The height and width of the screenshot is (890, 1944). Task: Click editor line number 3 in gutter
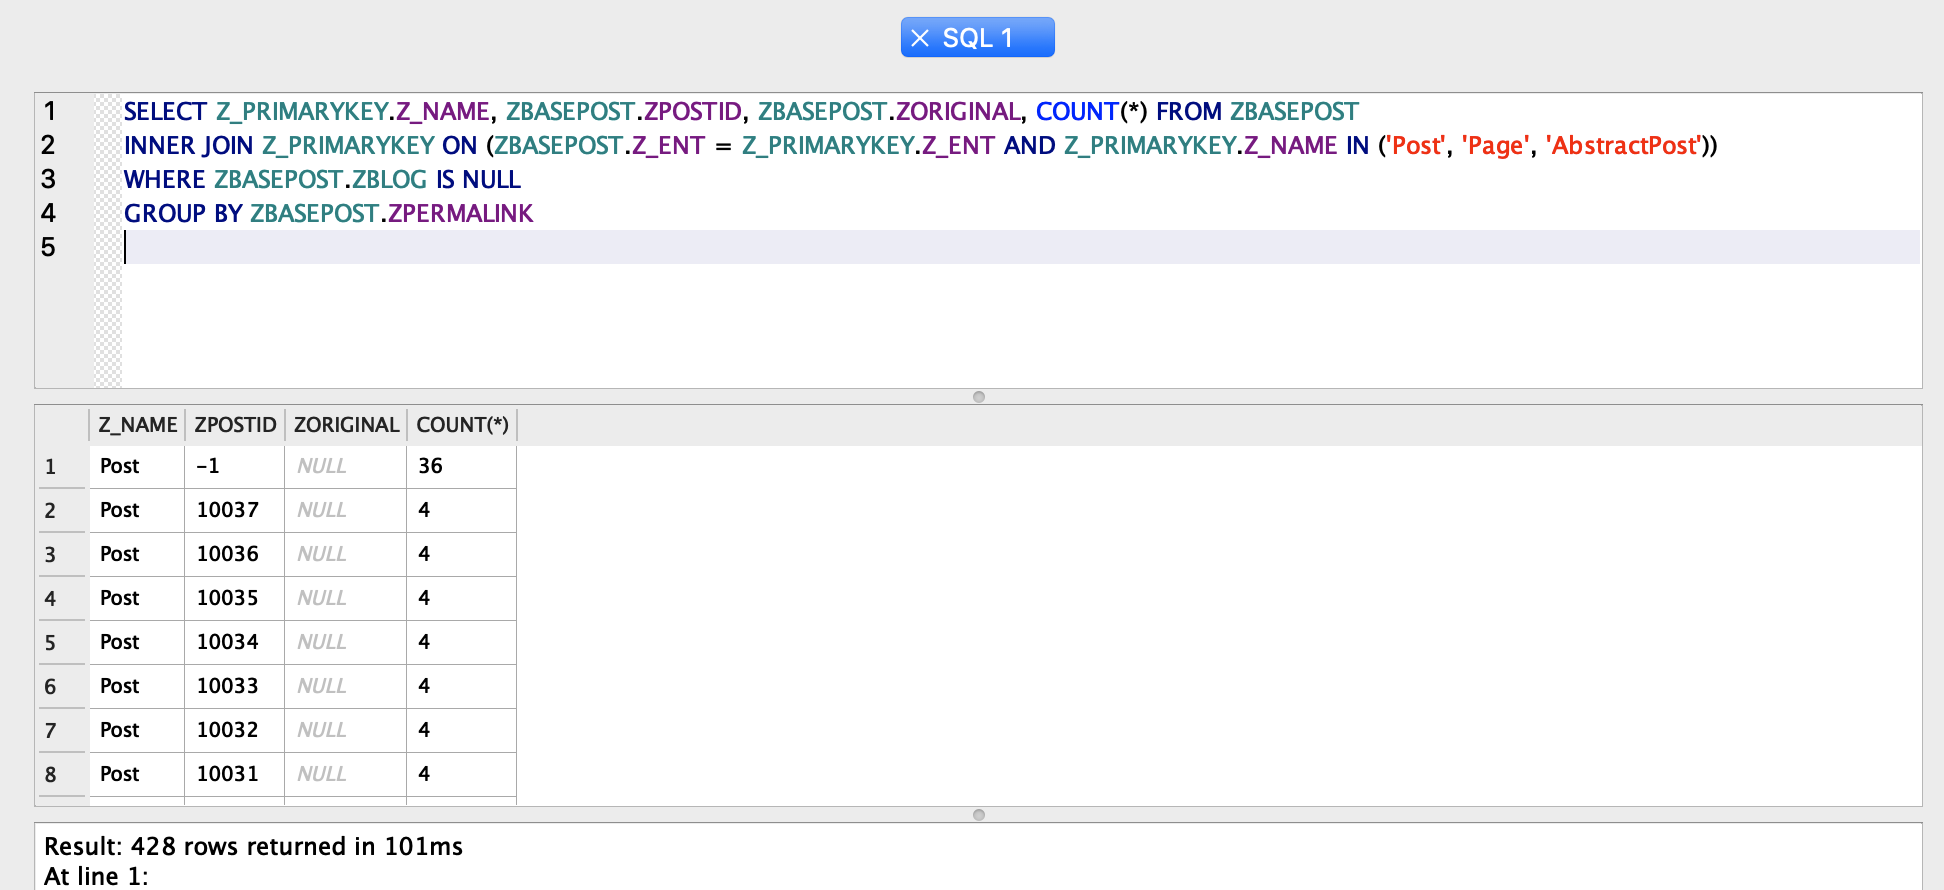coord(49,179)
